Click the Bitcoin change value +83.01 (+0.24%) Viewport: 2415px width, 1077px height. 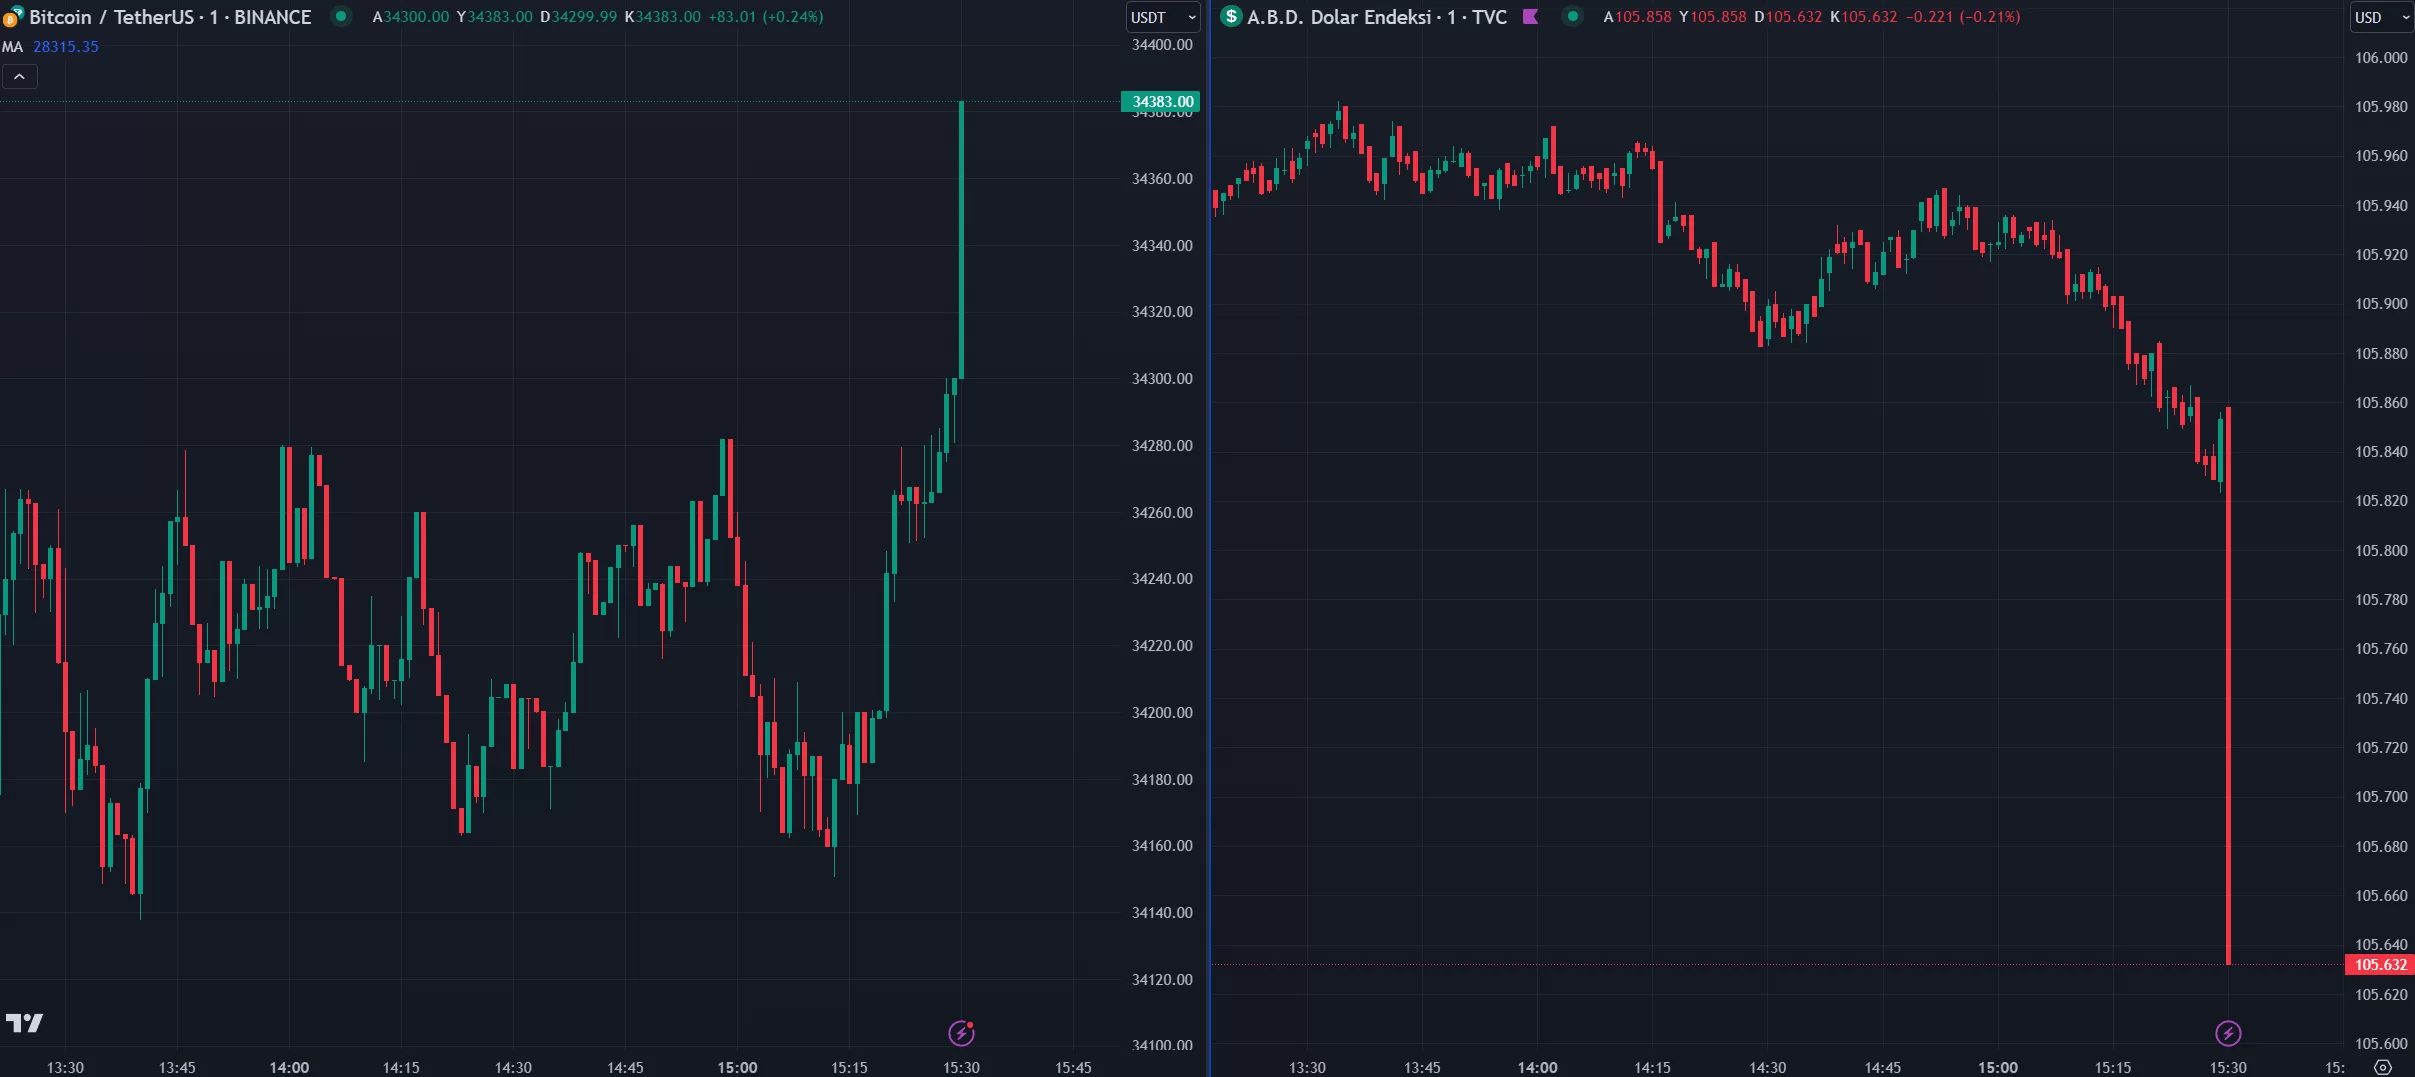[x=766, y=17]
